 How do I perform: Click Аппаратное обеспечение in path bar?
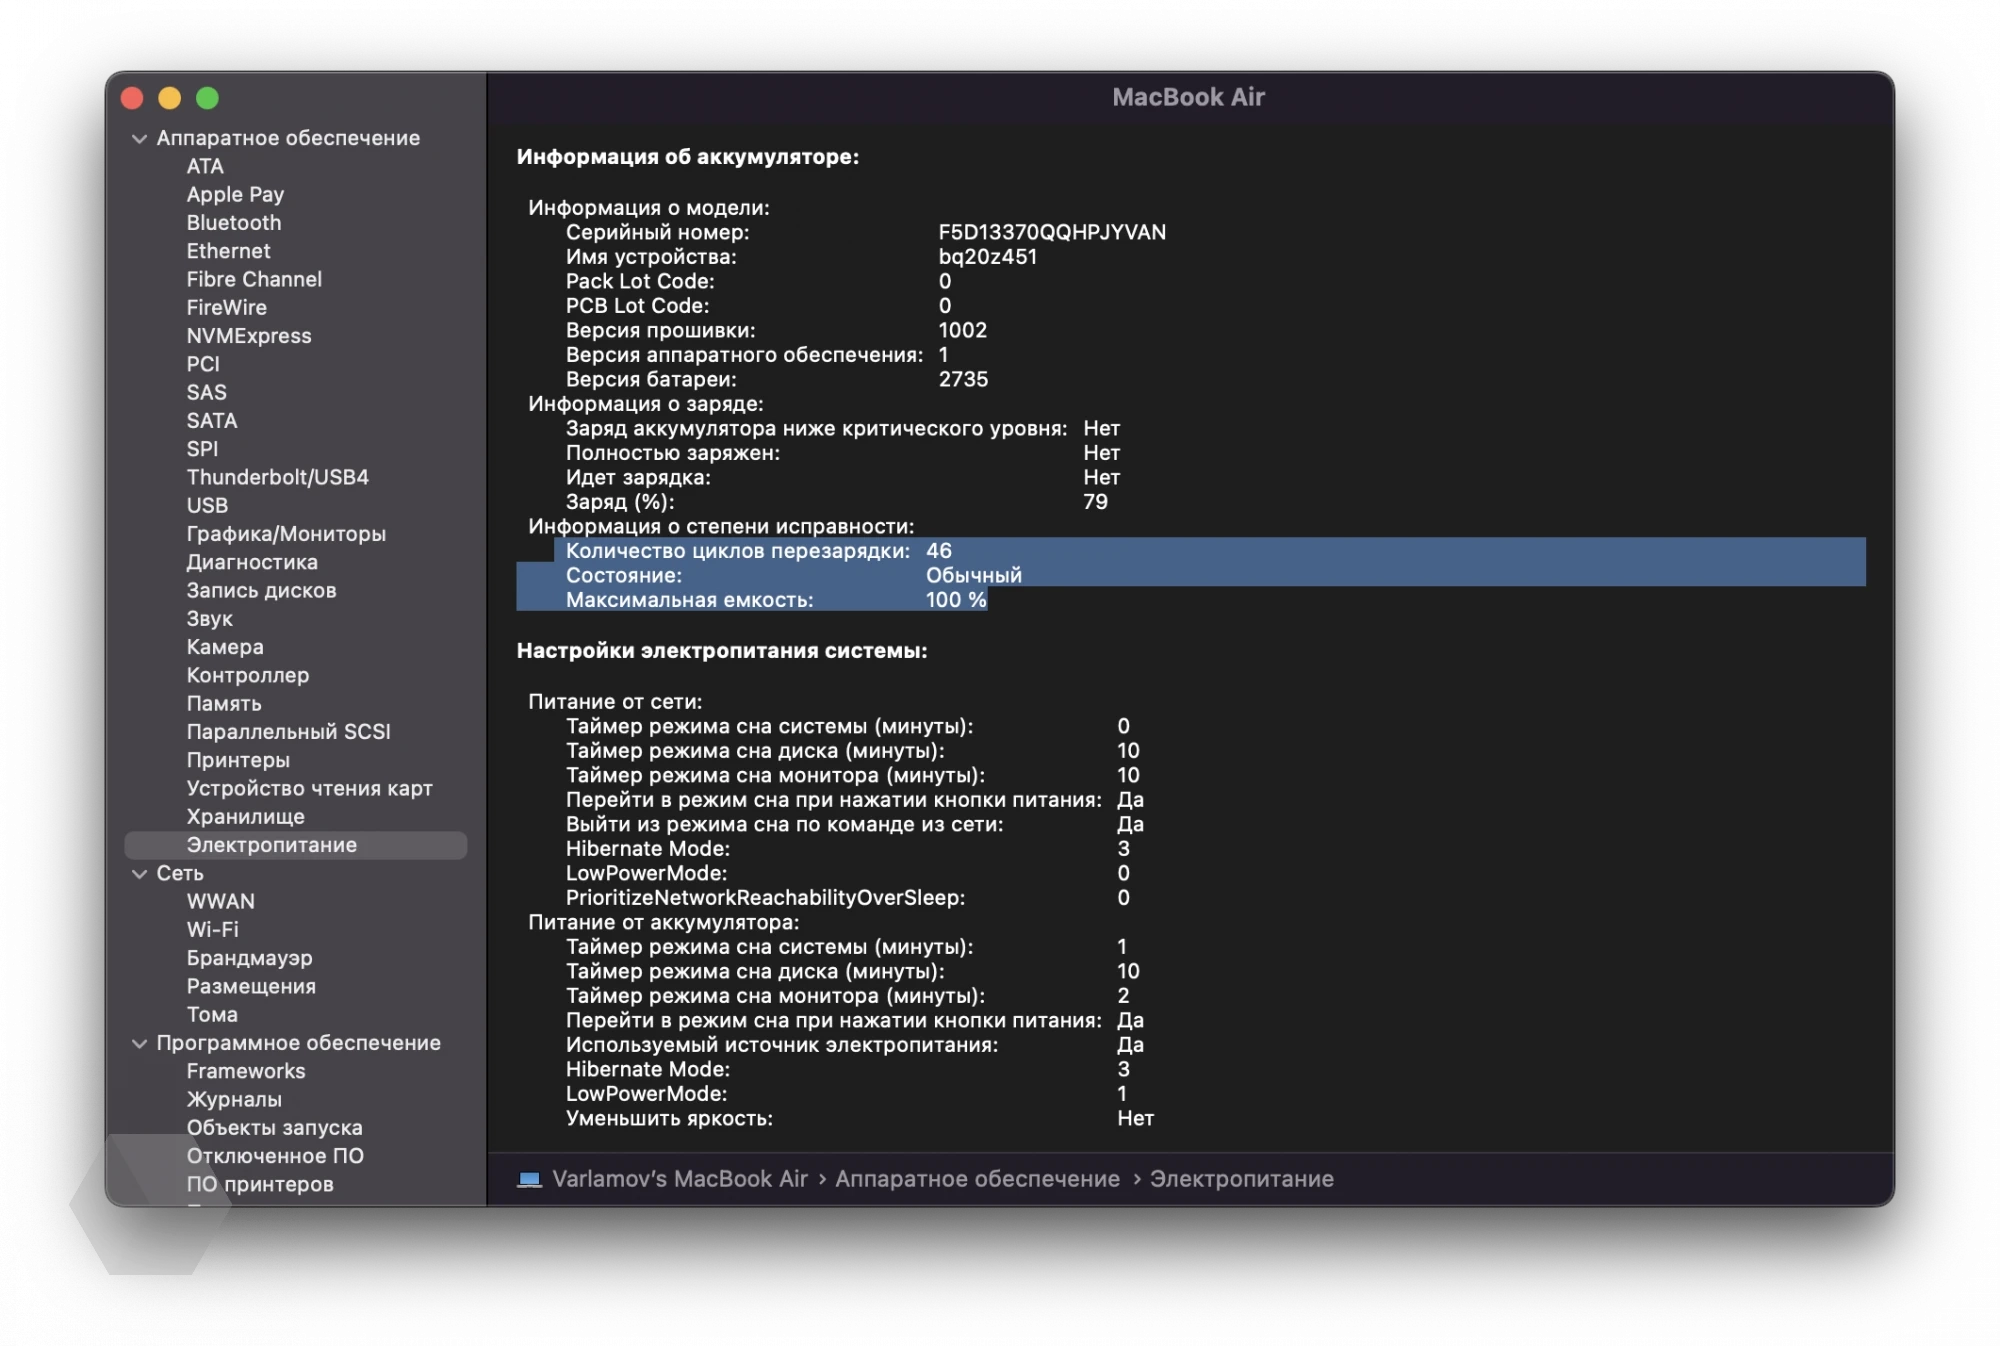[978, 1179]
